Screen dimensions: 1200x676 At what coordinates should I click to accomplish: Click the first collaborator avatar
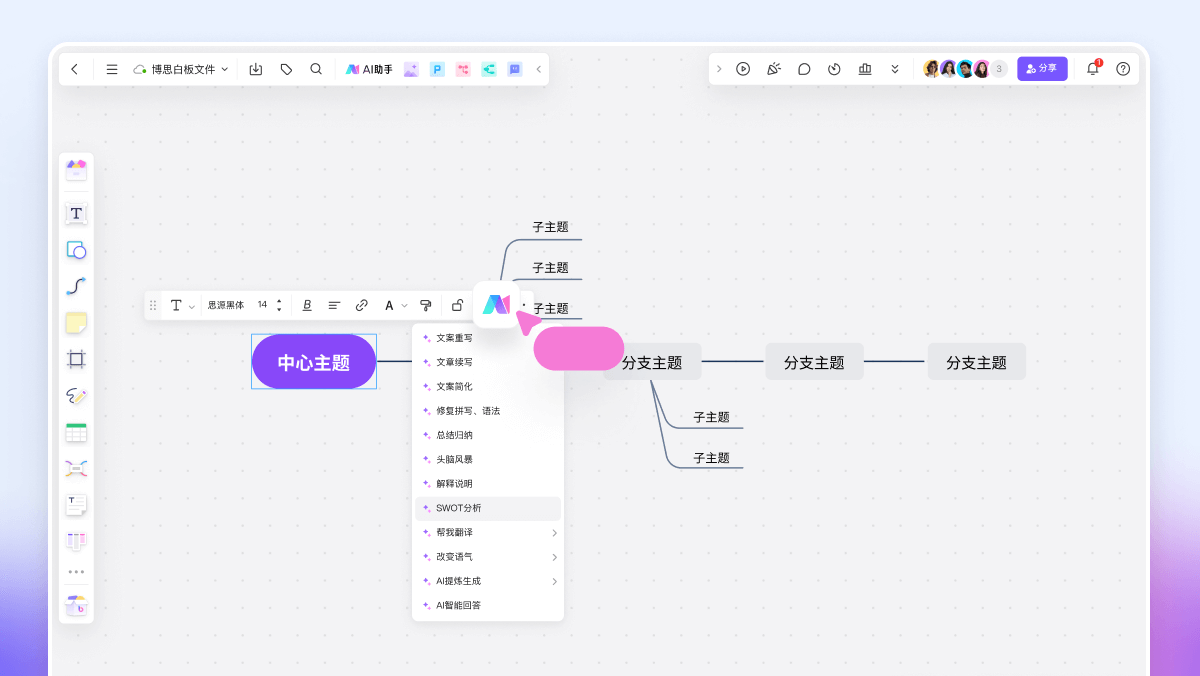[x=931, y=69]
